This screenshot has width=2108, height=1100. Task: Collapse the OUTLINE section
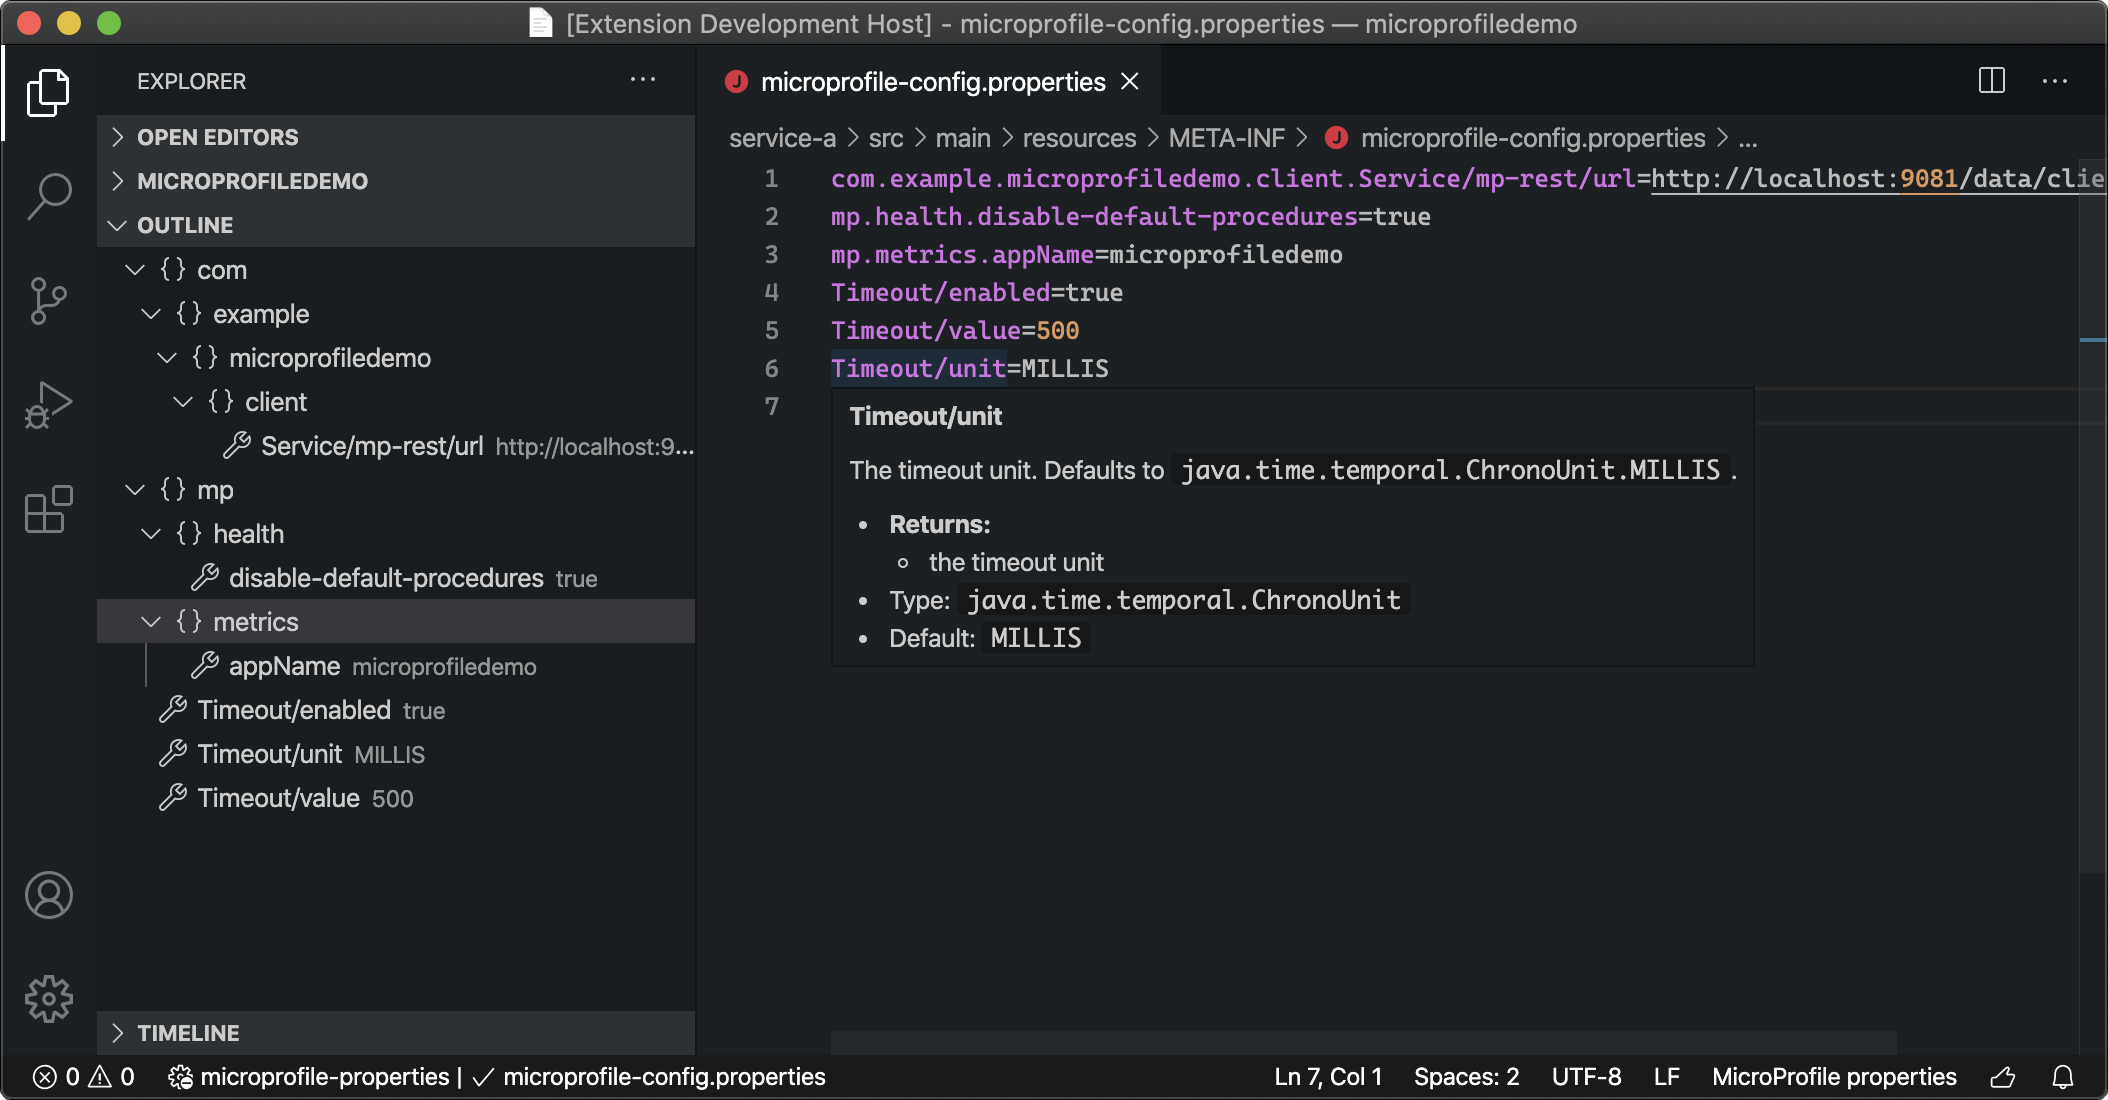point(185,225)
